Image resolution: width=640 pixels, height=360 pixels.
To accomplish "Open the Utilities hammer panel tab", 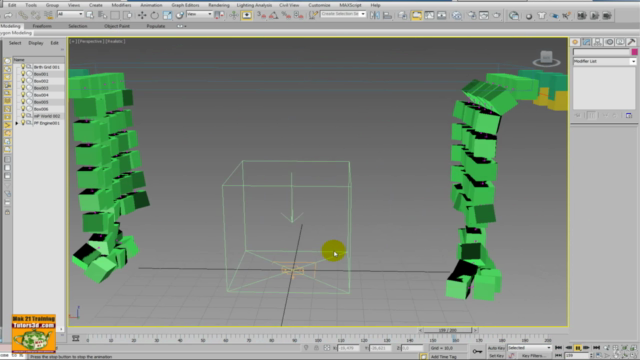I will click(x=631, y=42).
